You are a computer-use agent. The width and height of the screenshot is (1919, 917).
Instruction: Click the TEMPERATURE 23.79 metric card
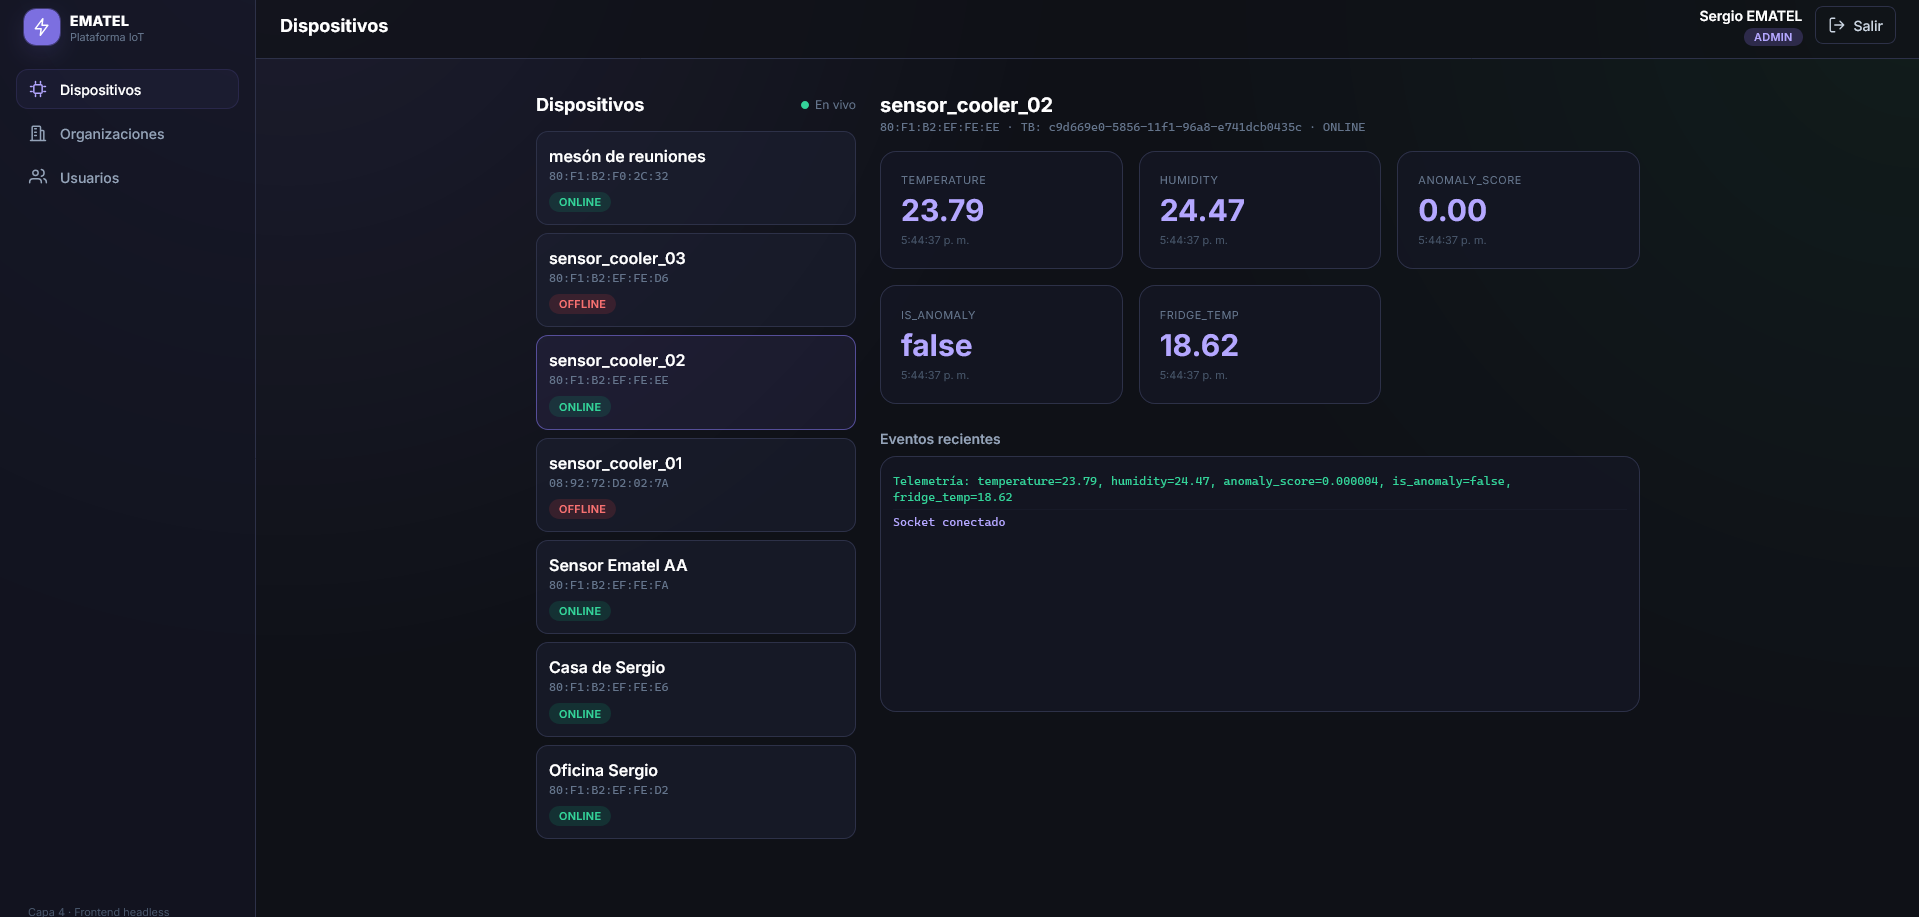[x=1001, y=210]
